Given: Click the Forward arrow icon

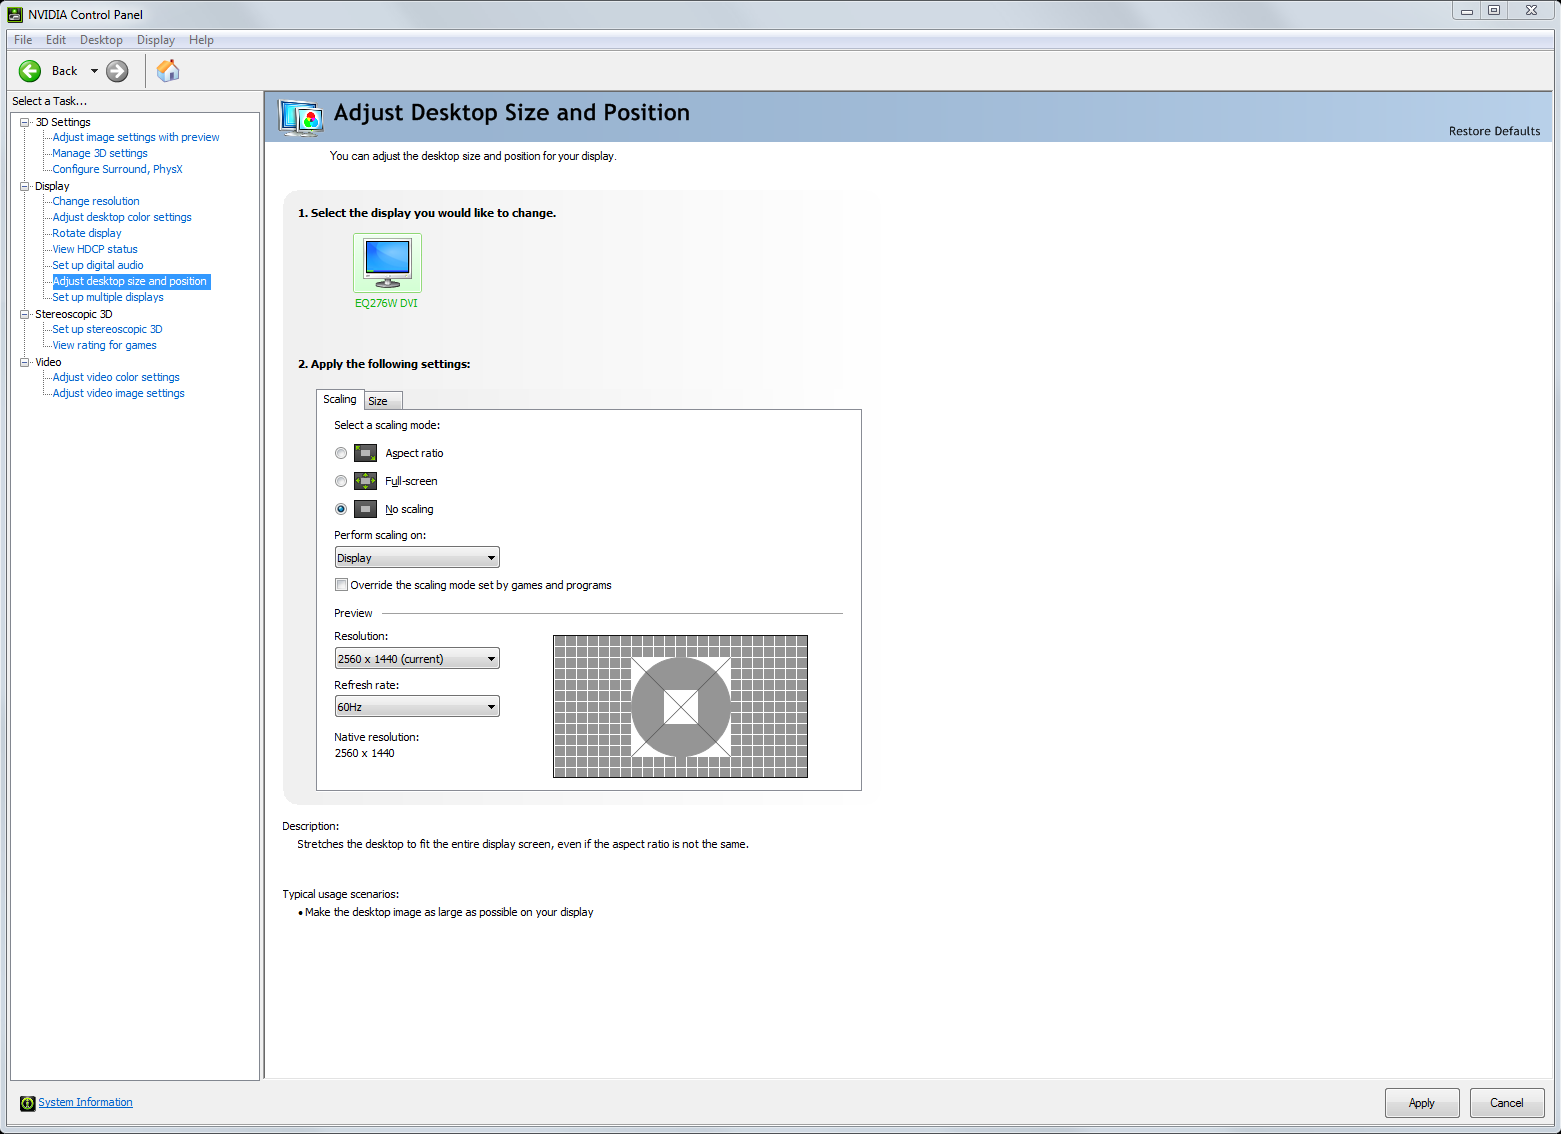Looking at the screenshot, I should 117,71.
